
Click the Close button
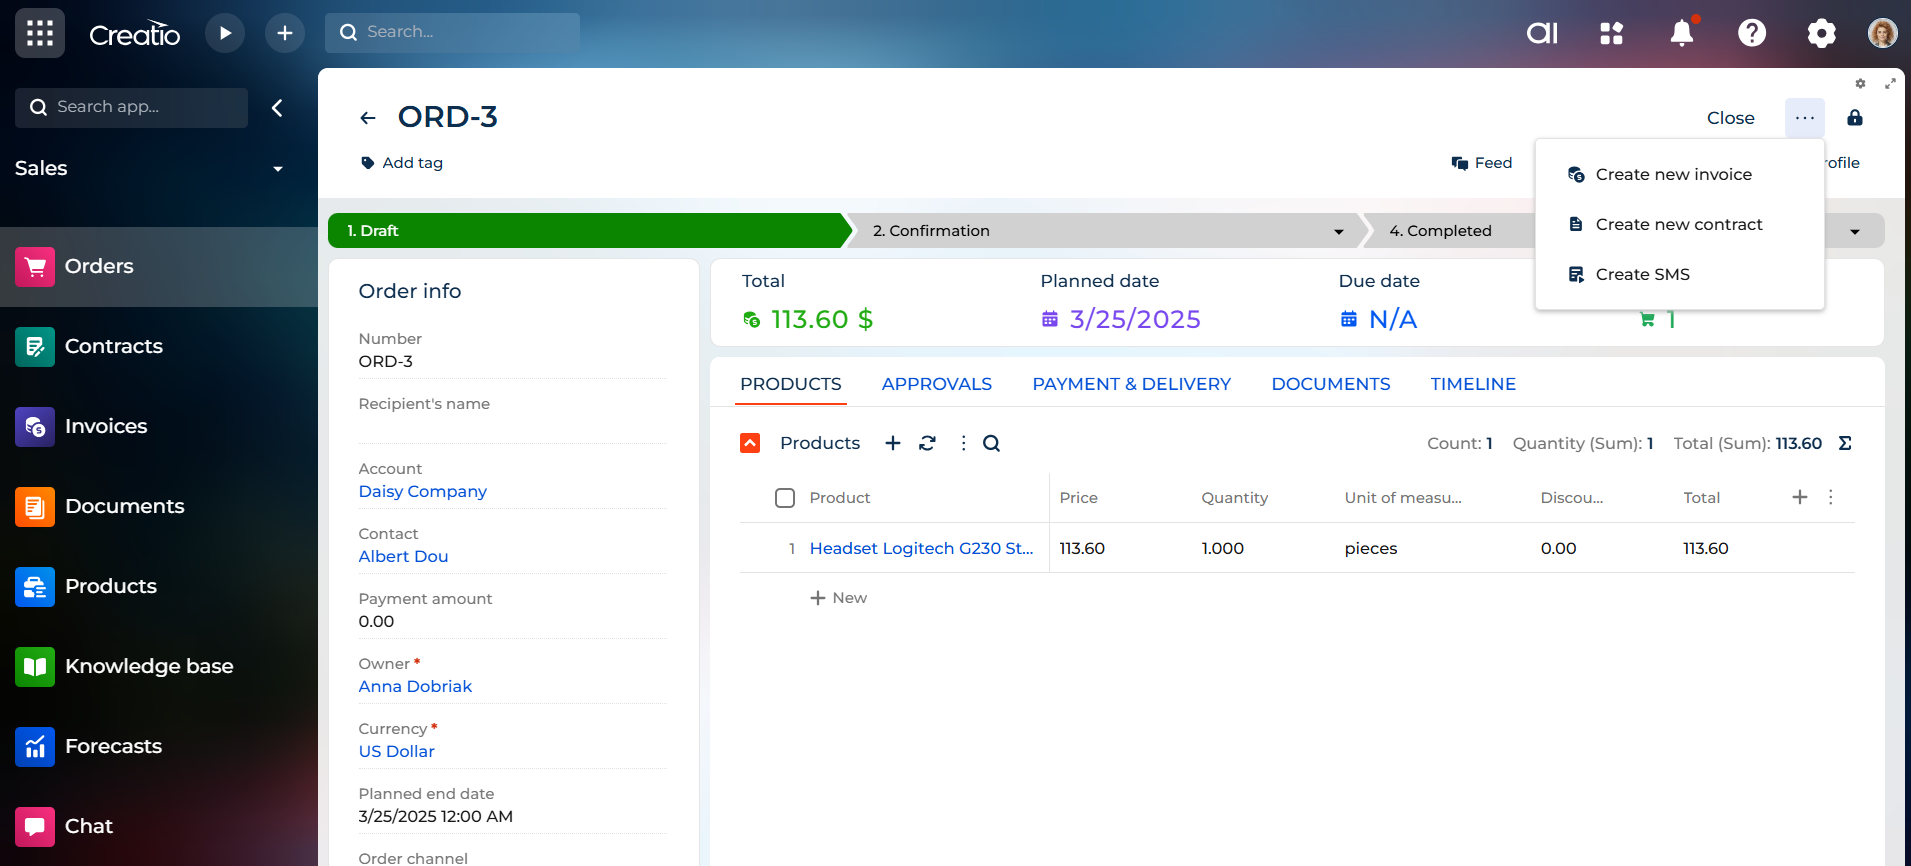1731,118
